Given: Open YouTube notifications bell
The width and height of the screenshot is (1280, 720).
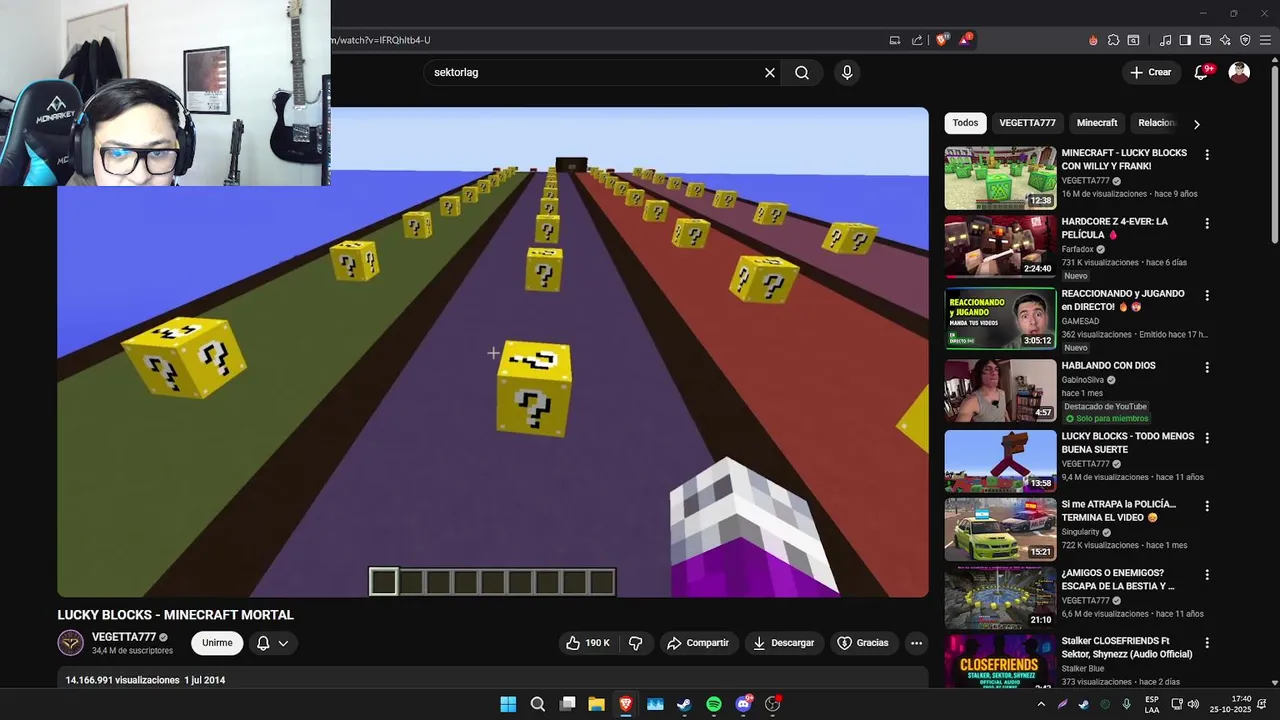Looking at the screenshot, I should (x=1202, y=72).
